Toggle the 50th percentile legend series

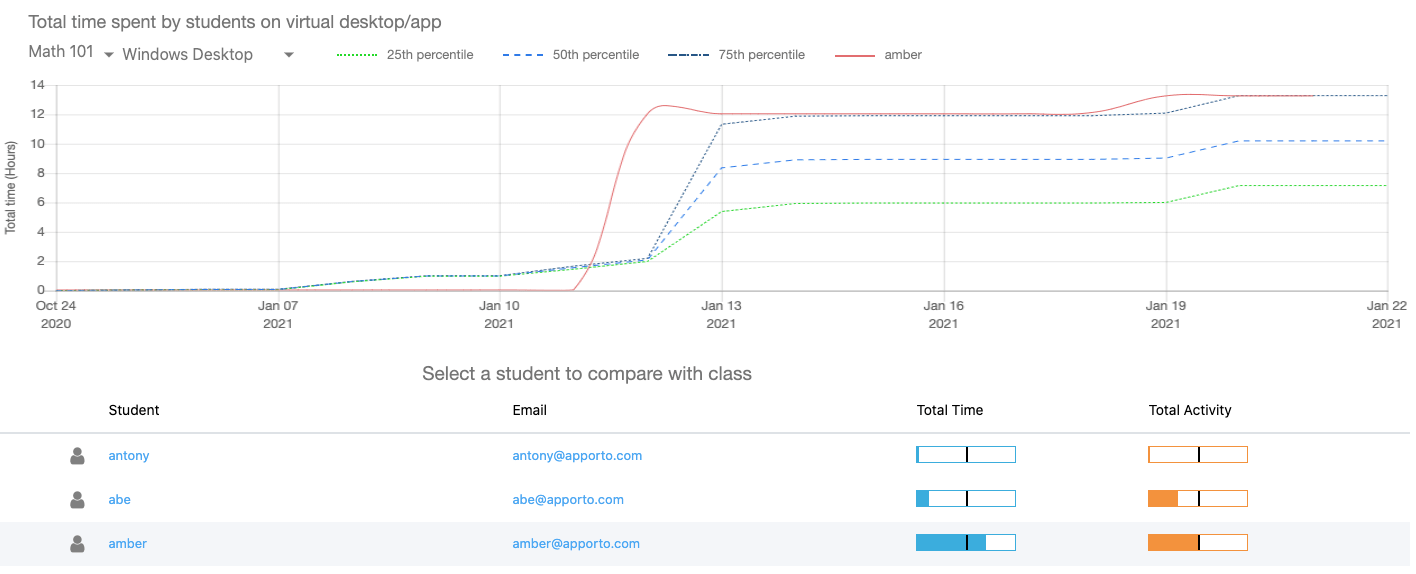(571, 55)
